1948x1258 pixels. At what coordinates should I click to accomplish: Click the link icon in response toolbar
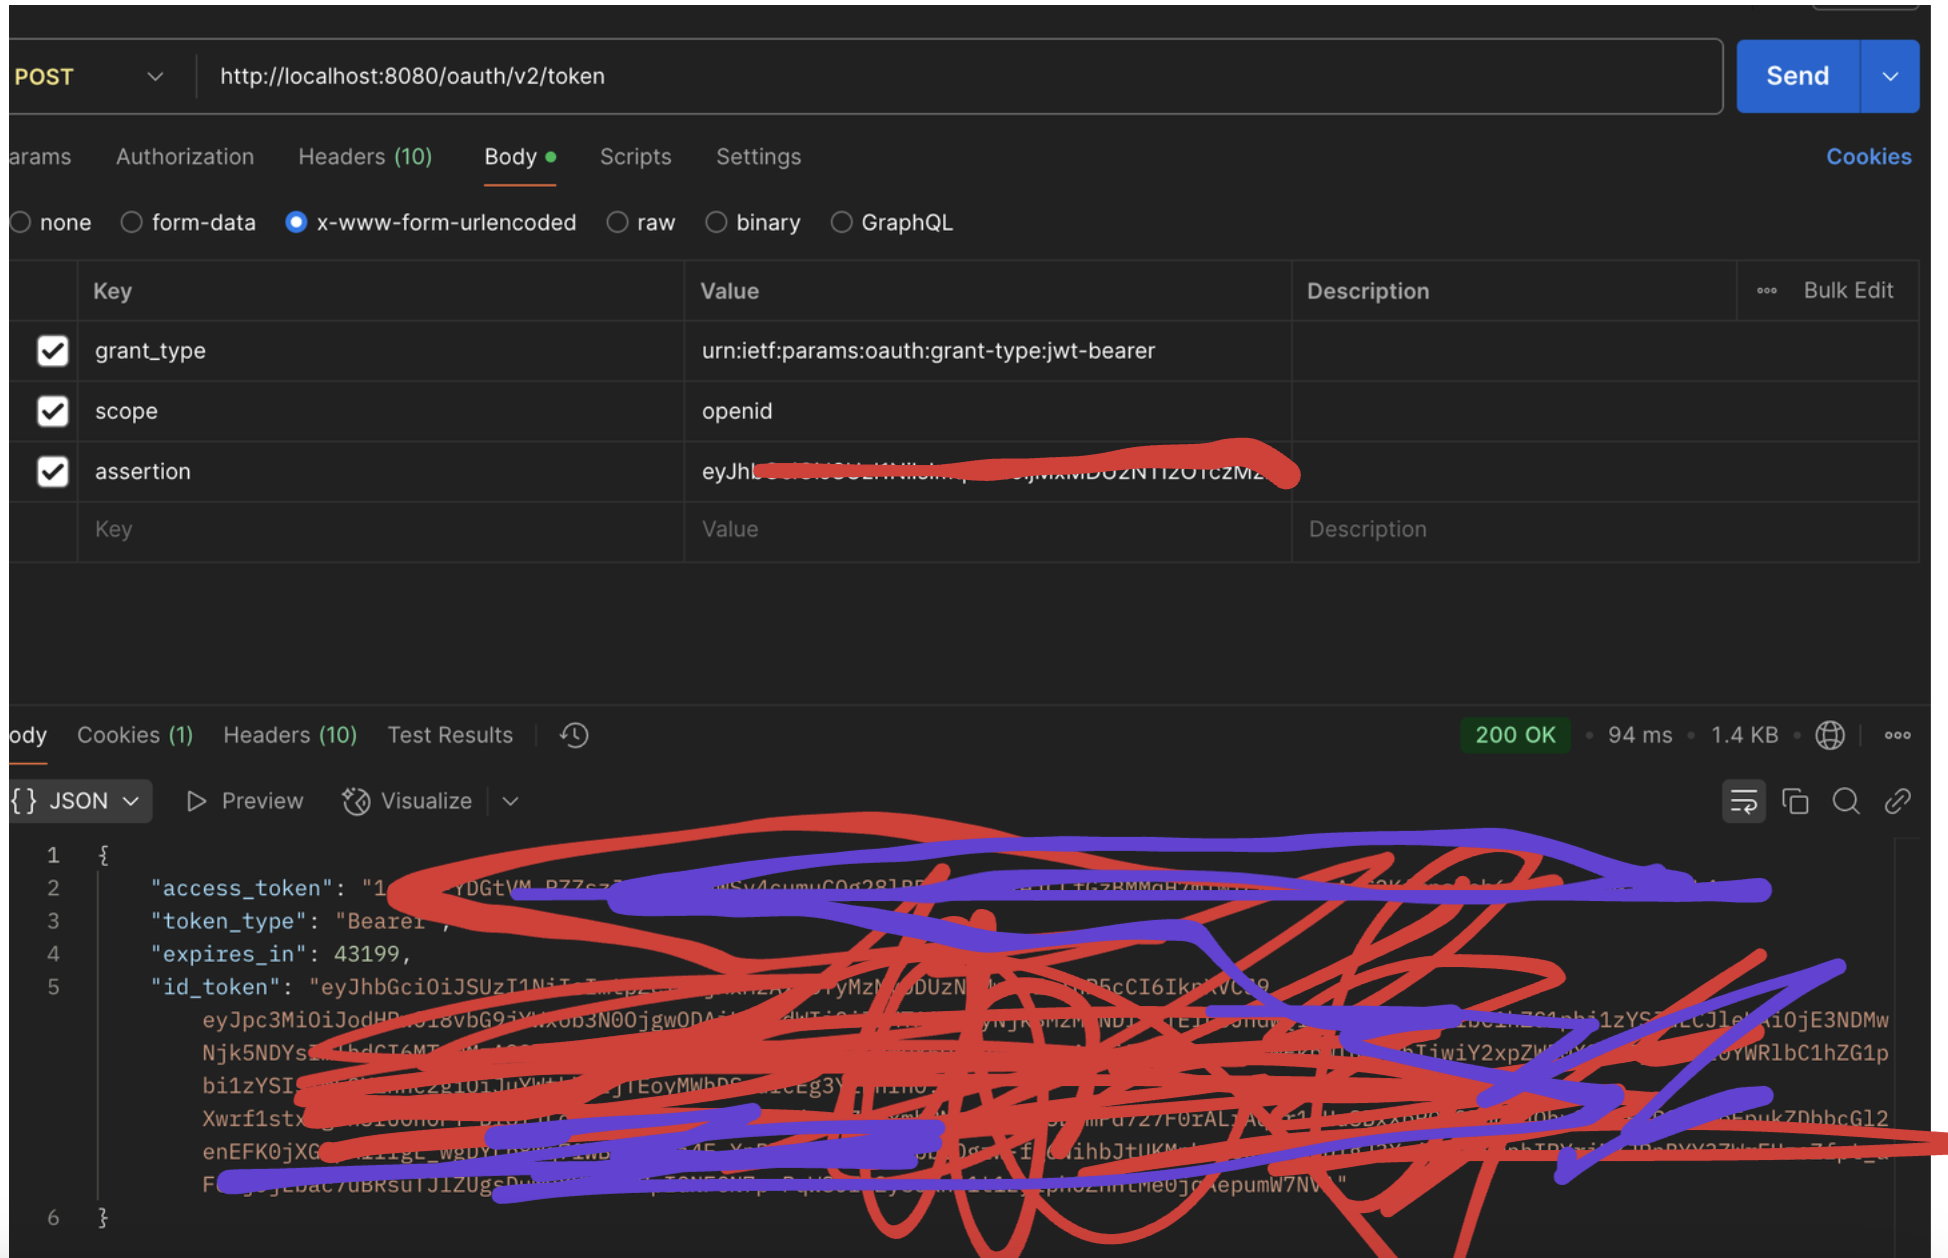[1897, 801]
